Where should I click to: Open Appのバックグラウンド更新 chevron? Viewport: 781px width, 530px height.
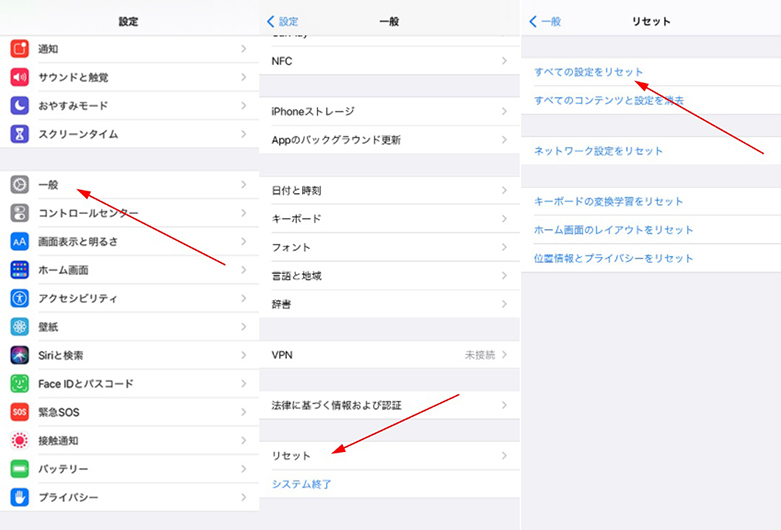504,139
